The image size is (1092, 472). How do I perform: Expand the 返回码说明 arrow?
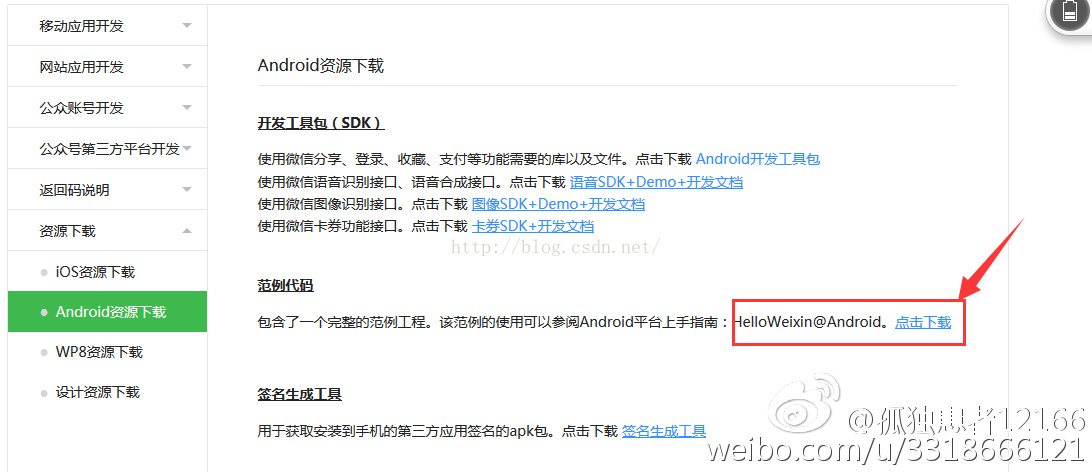click(187, 190)
